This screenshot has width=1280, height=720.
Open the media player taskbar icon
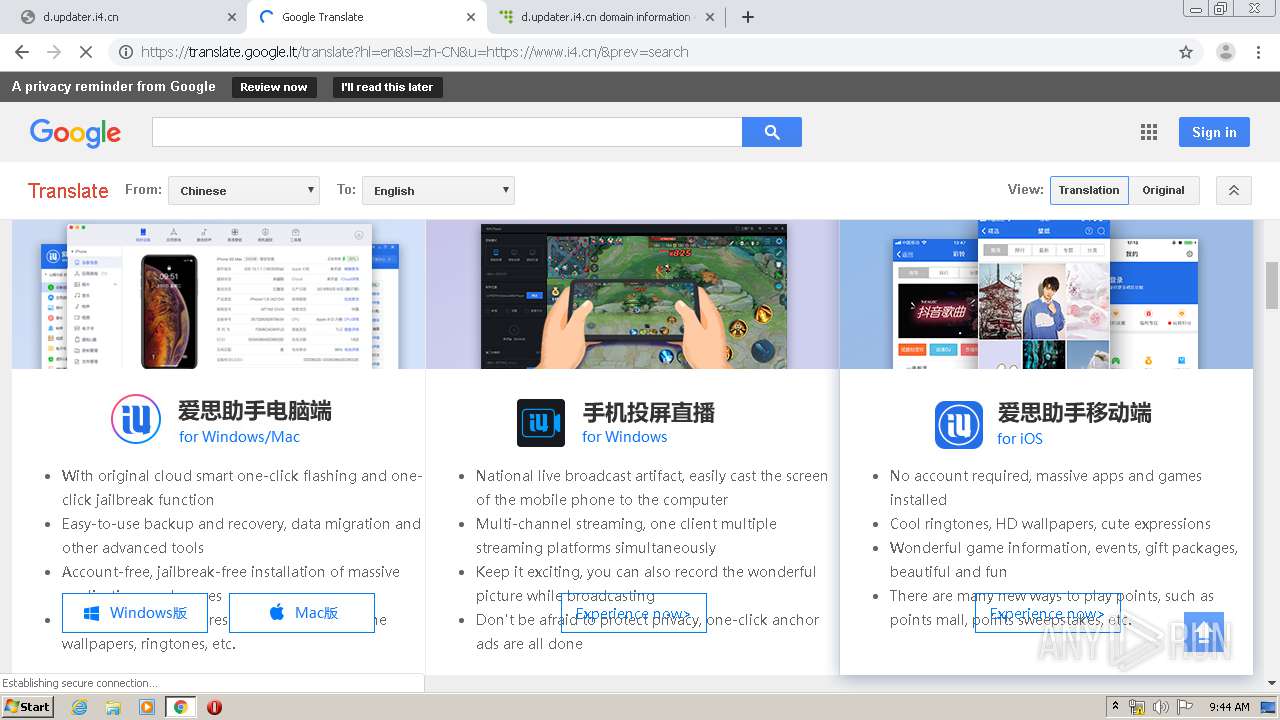coord(147,707)
